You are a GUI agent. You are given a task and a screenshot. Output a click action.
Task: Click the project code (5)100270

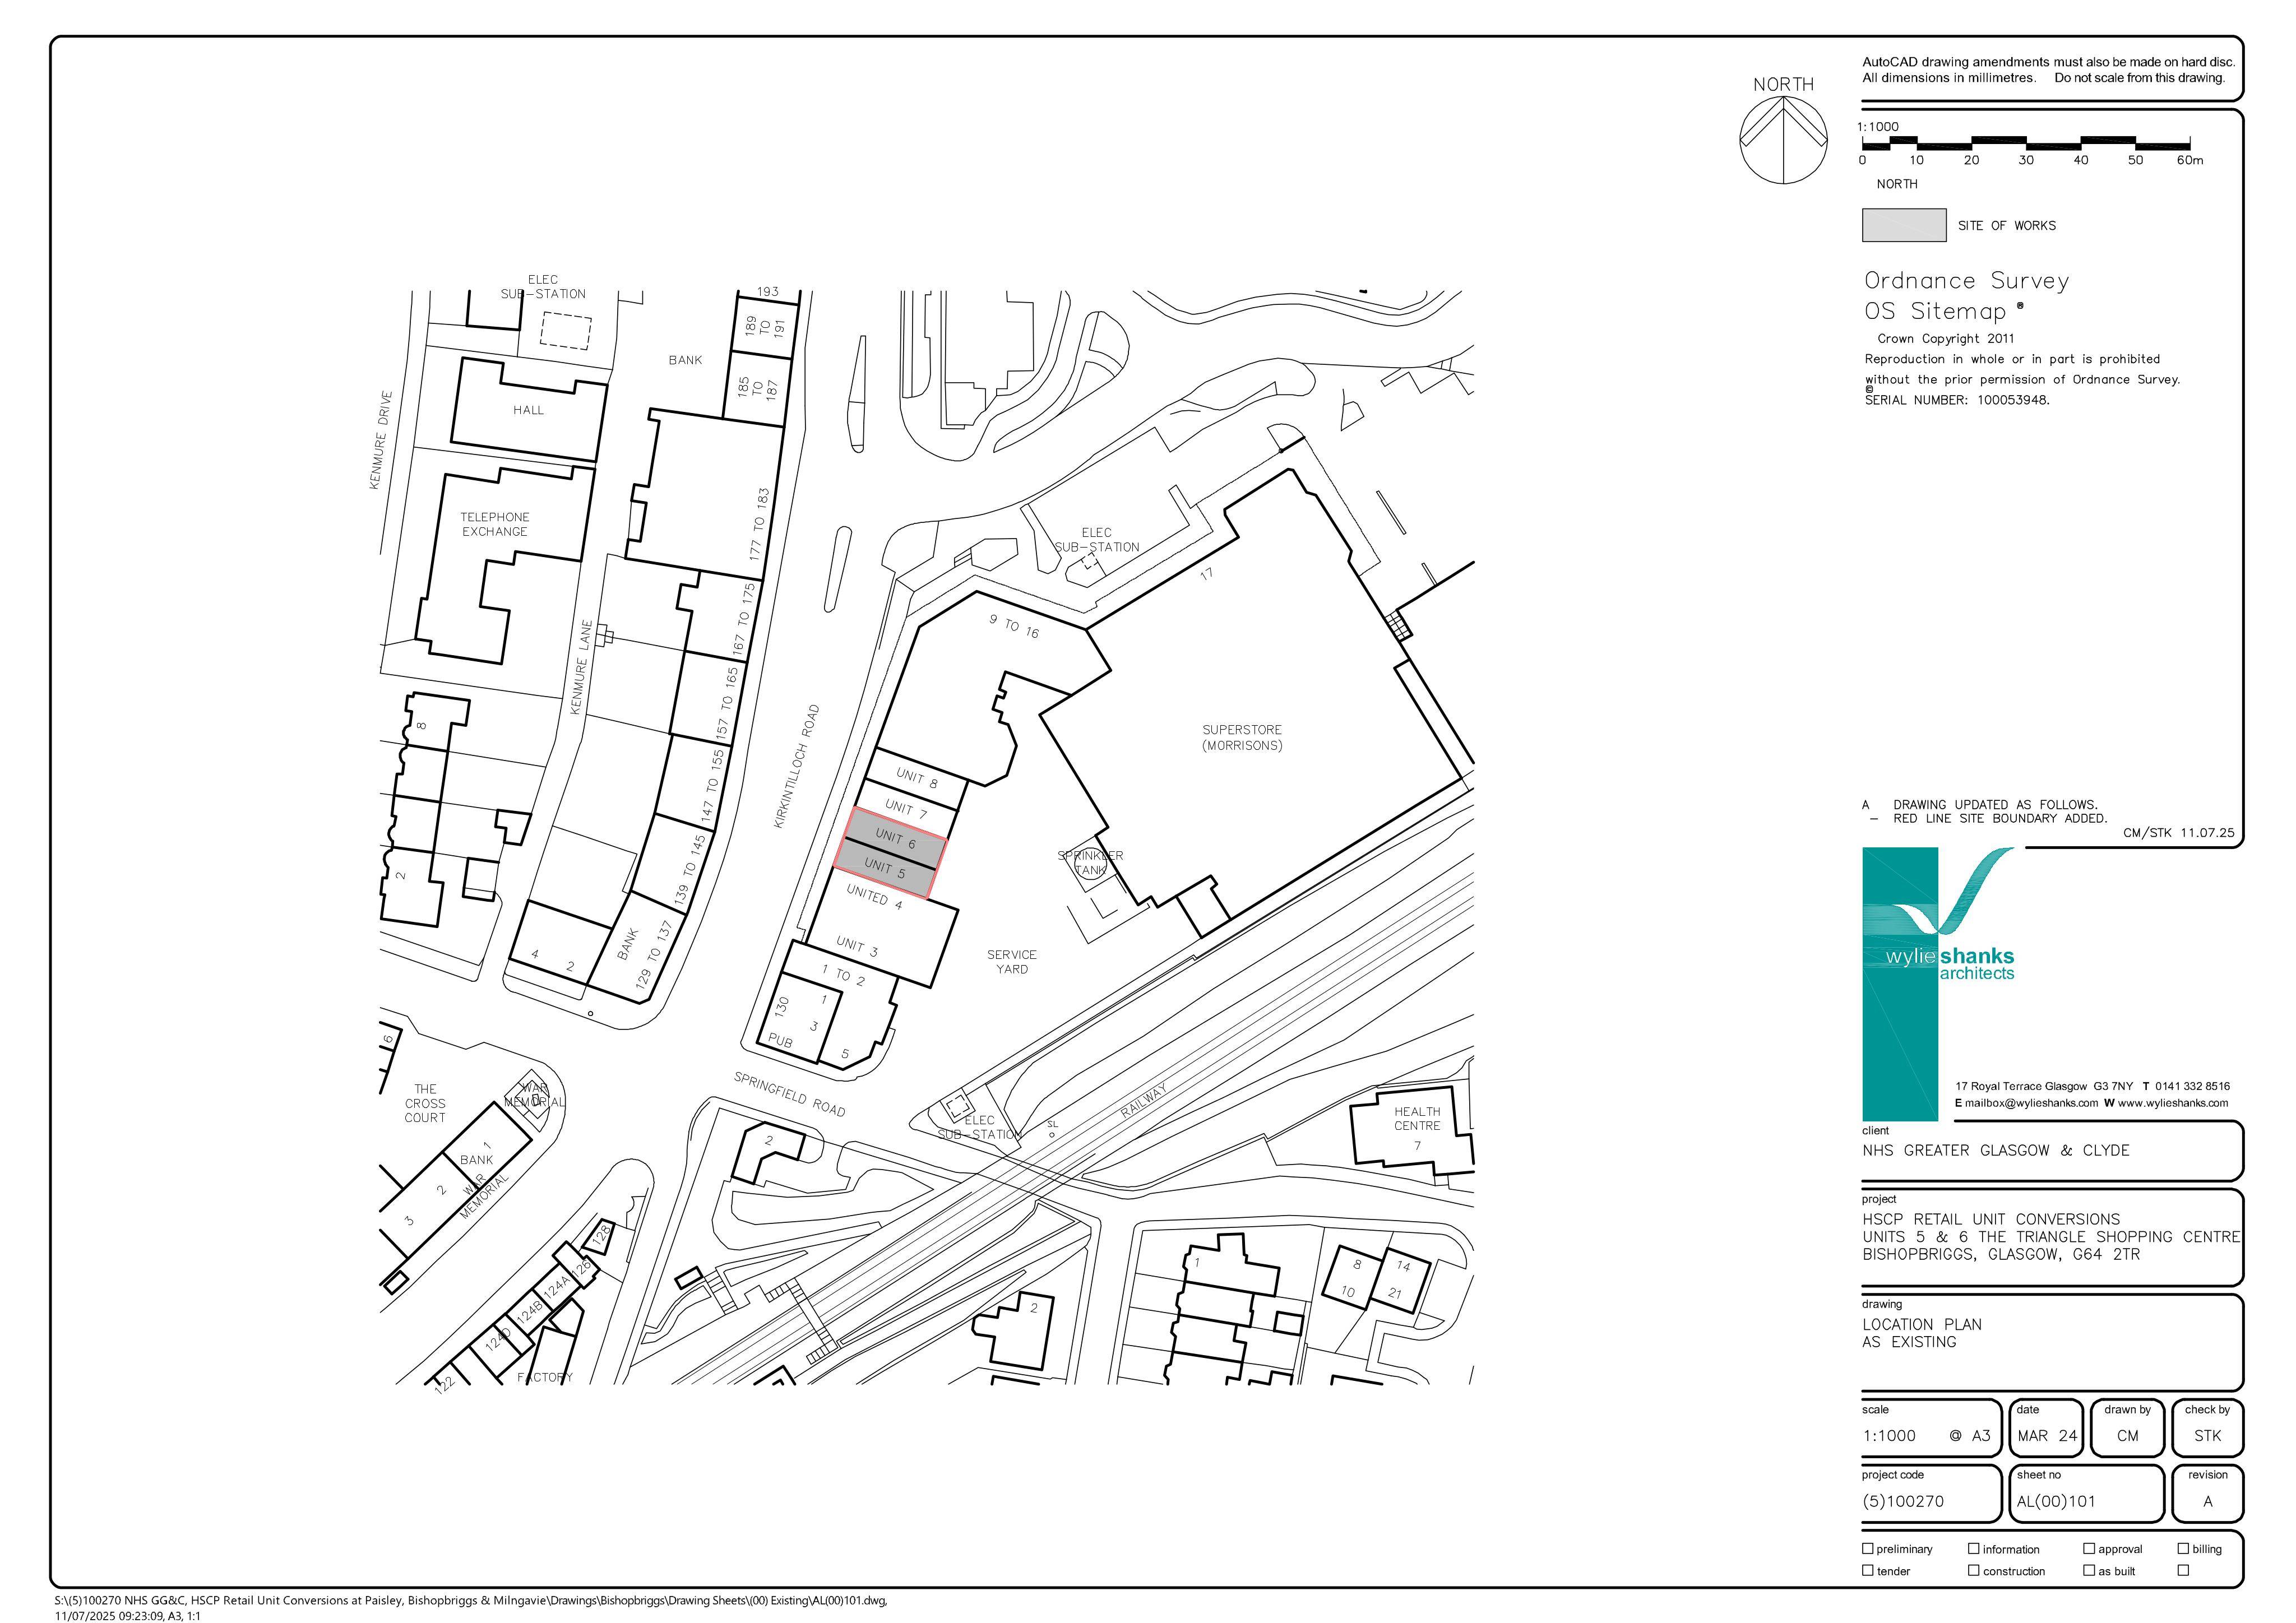[x=1903, y=1501]
